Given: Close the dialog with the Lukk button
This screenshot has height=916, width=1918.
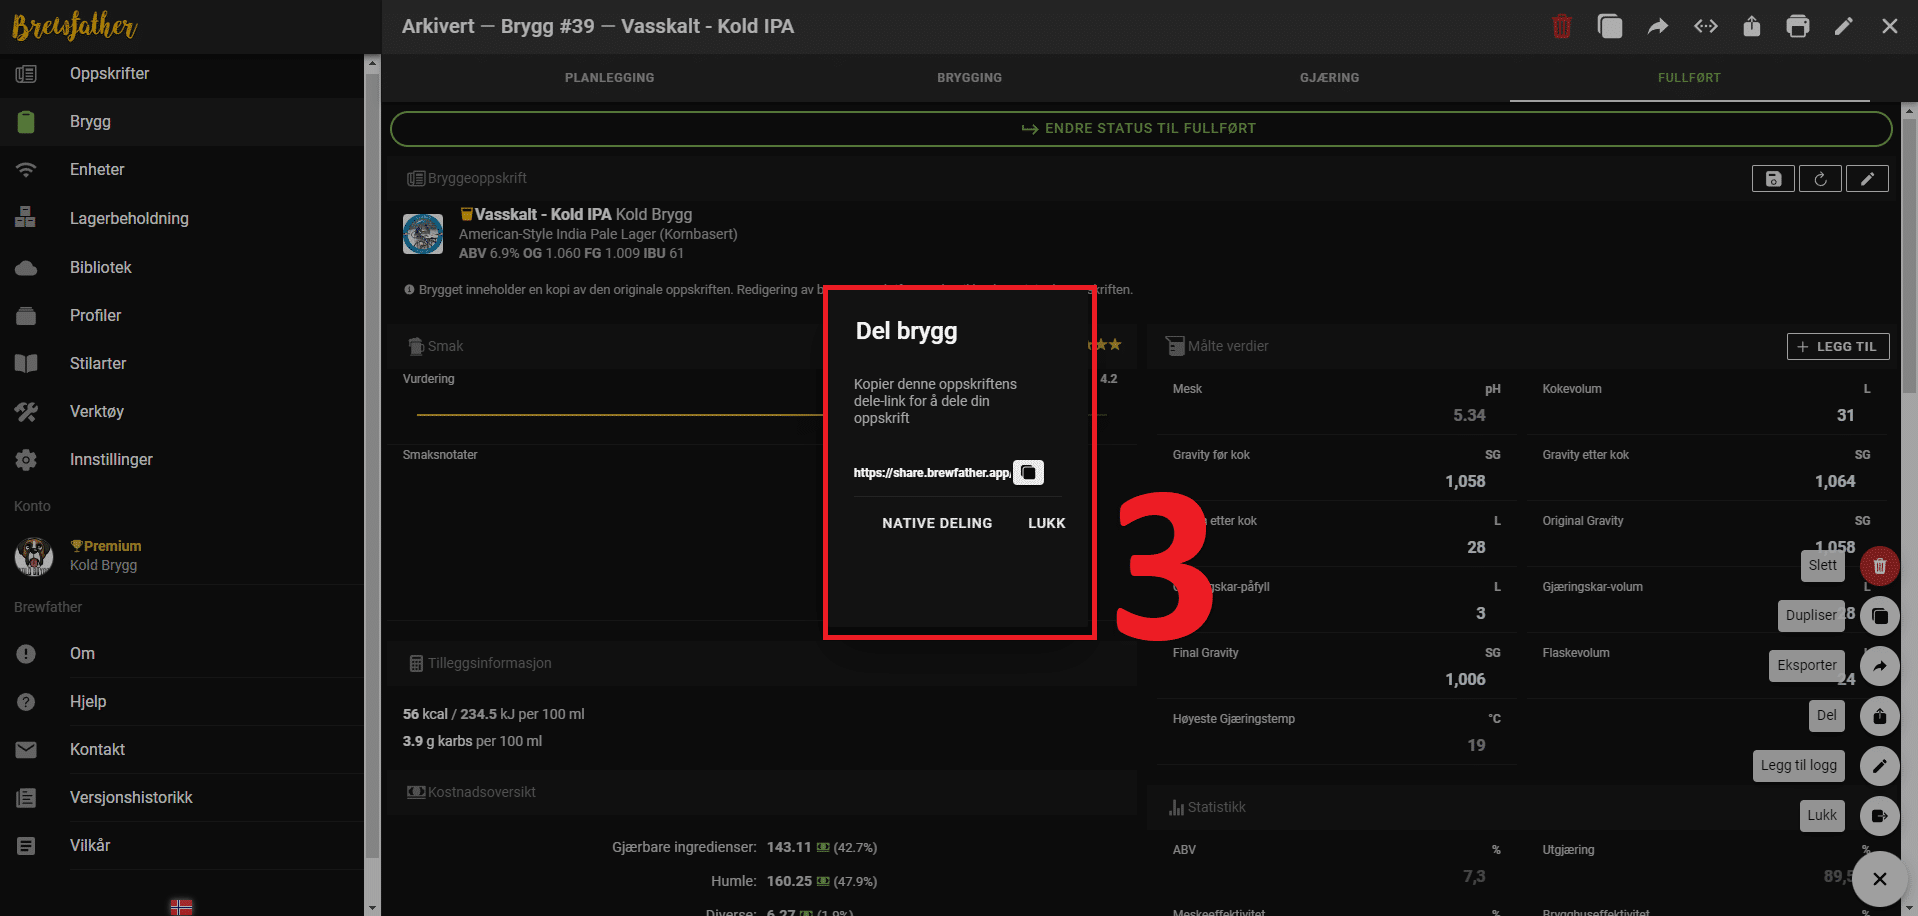Looking at the screenshot, I should coord(1046,523).
